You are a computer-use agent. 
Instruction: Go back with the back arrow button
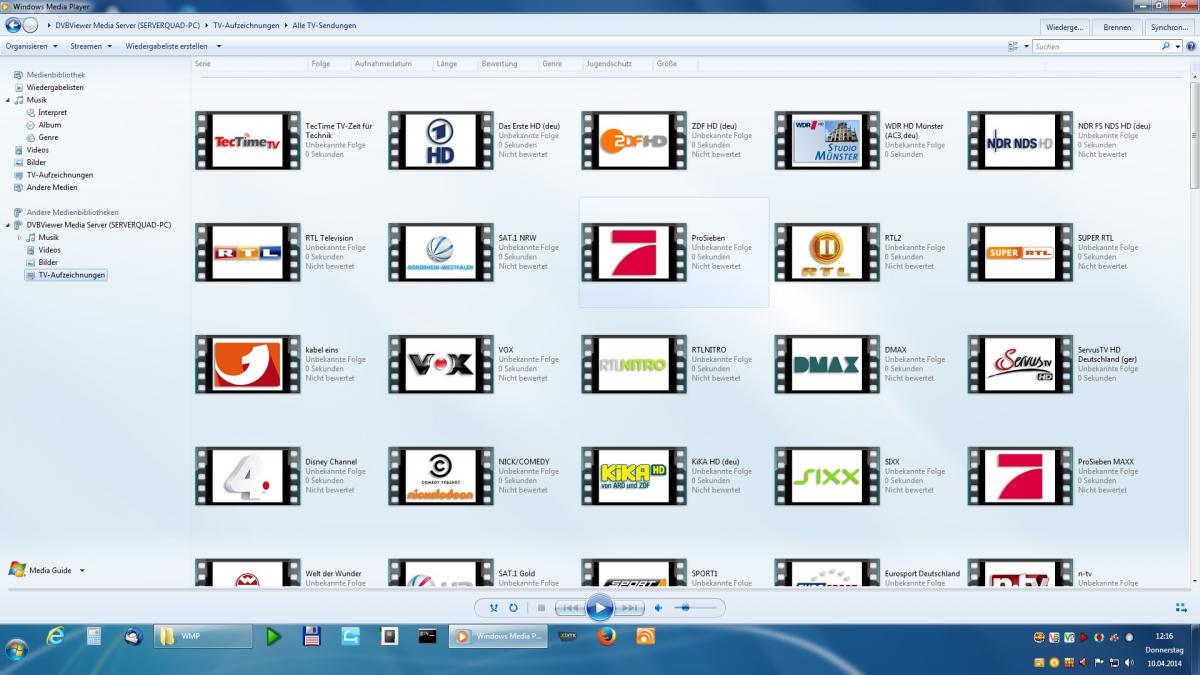[12, 25]
